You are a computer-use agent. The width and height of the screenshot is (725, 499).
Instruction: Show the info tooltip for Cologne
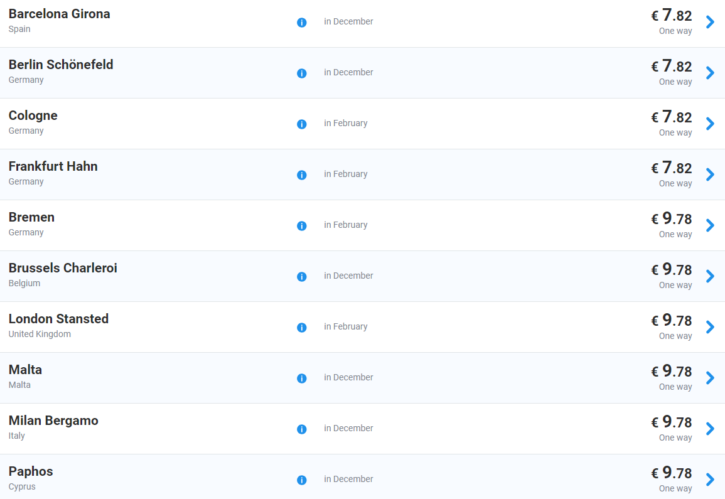point(301,124)
